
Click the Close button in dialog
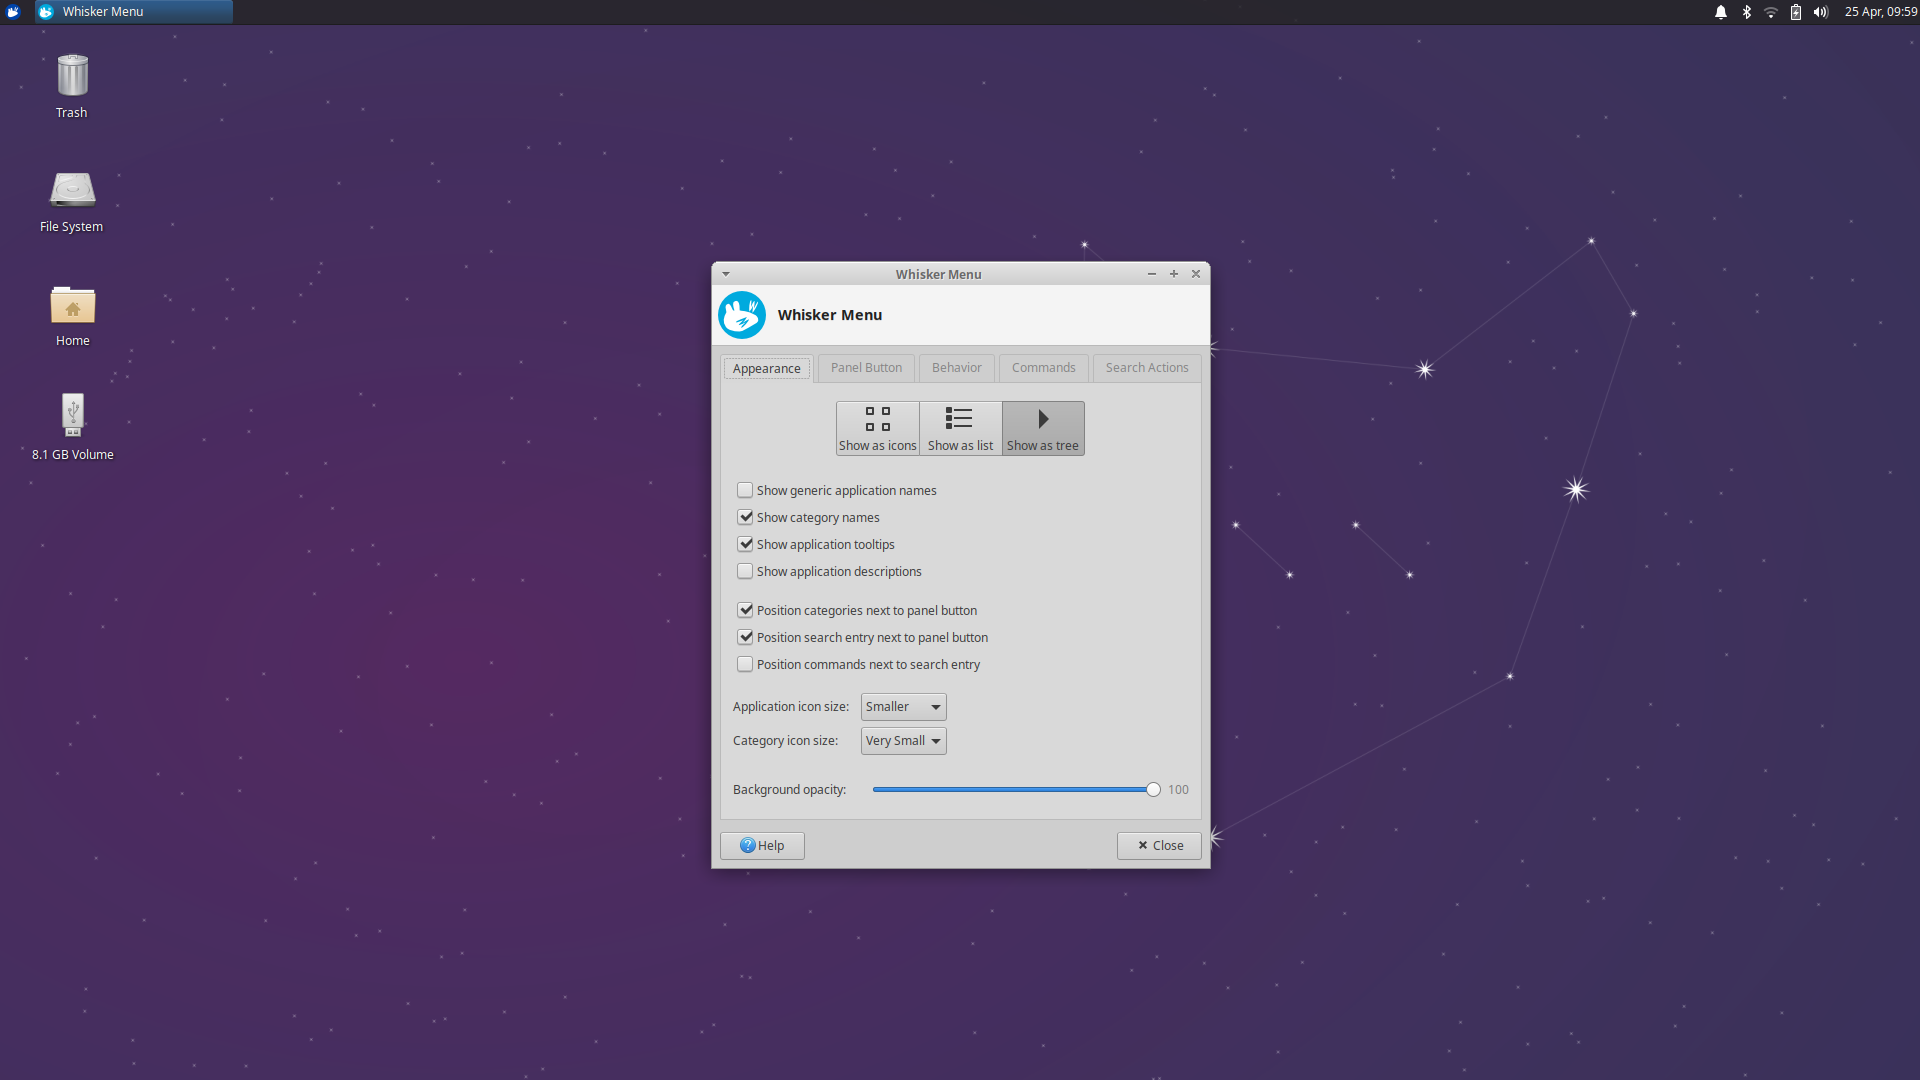[1159, 846]
